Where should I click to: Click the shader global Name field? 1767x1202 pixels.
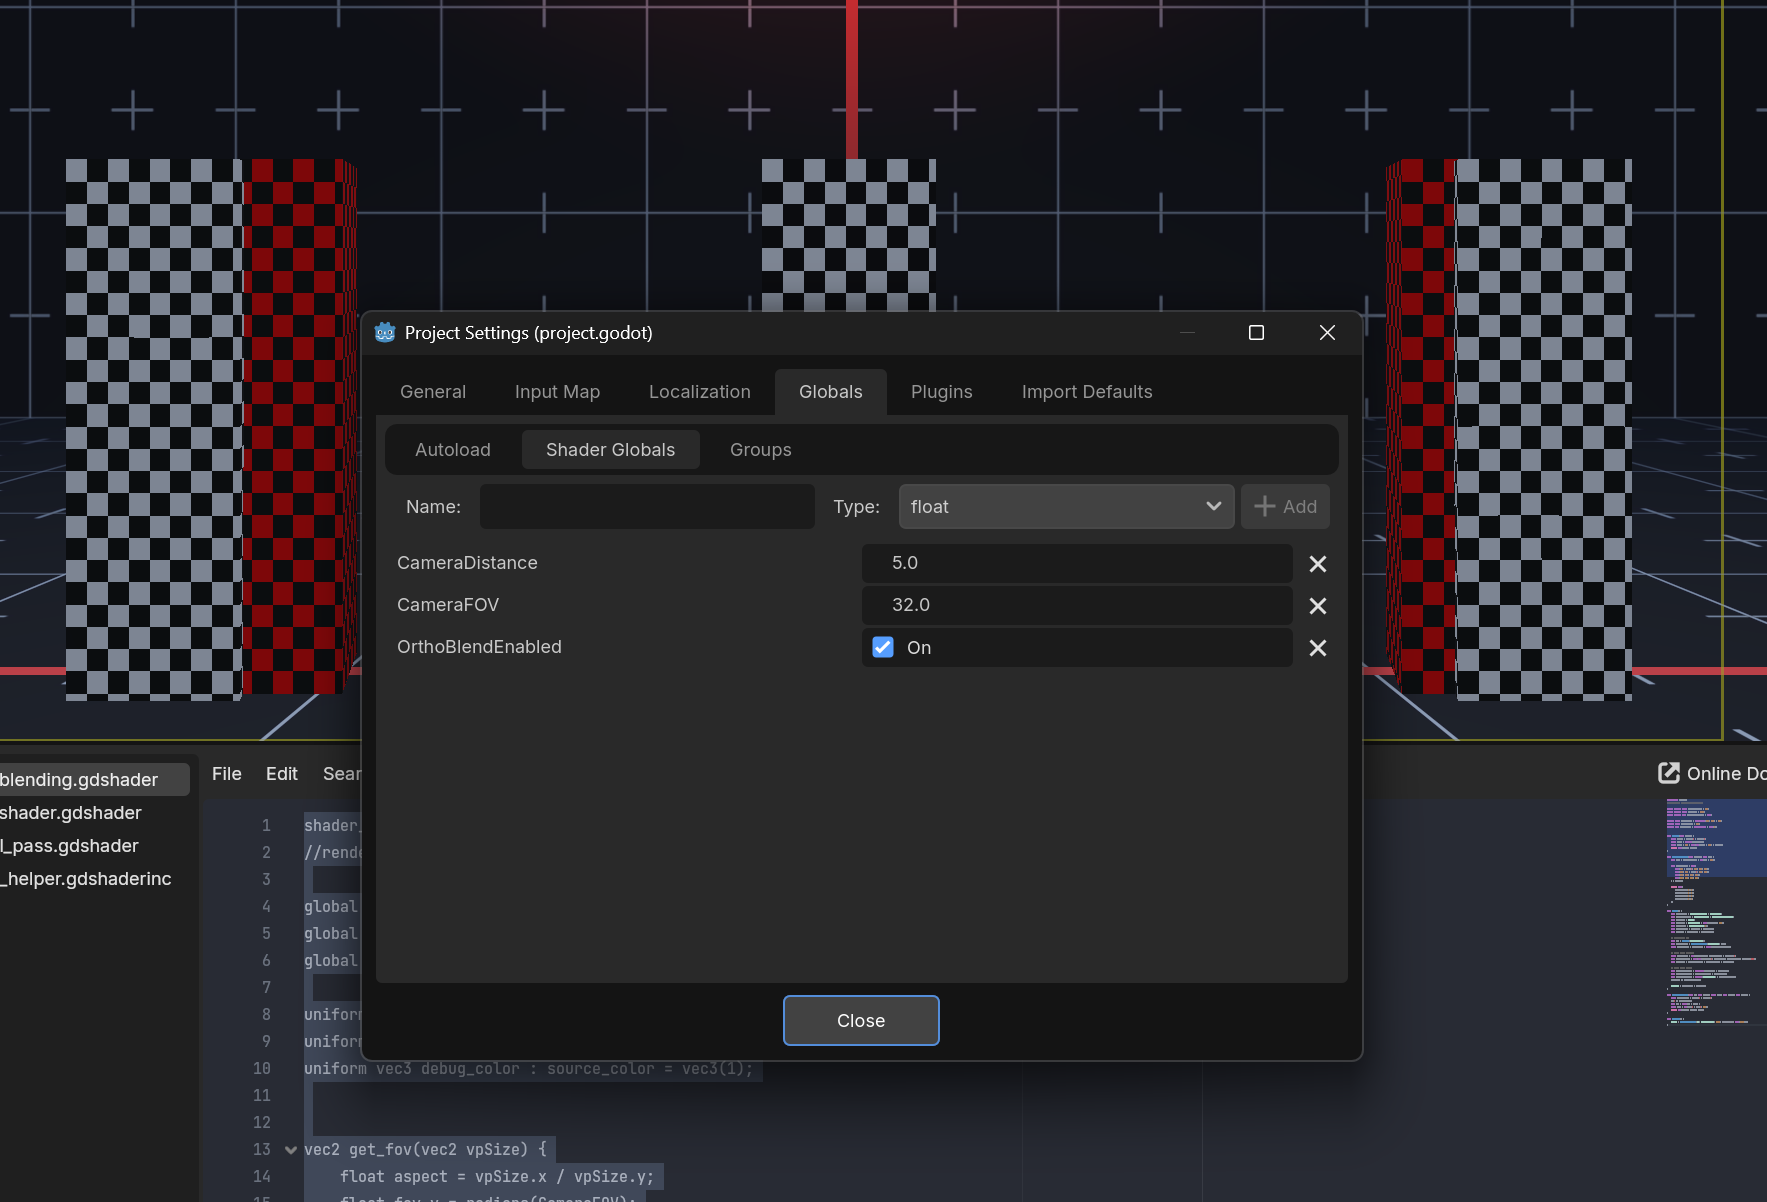click(647, 507)
